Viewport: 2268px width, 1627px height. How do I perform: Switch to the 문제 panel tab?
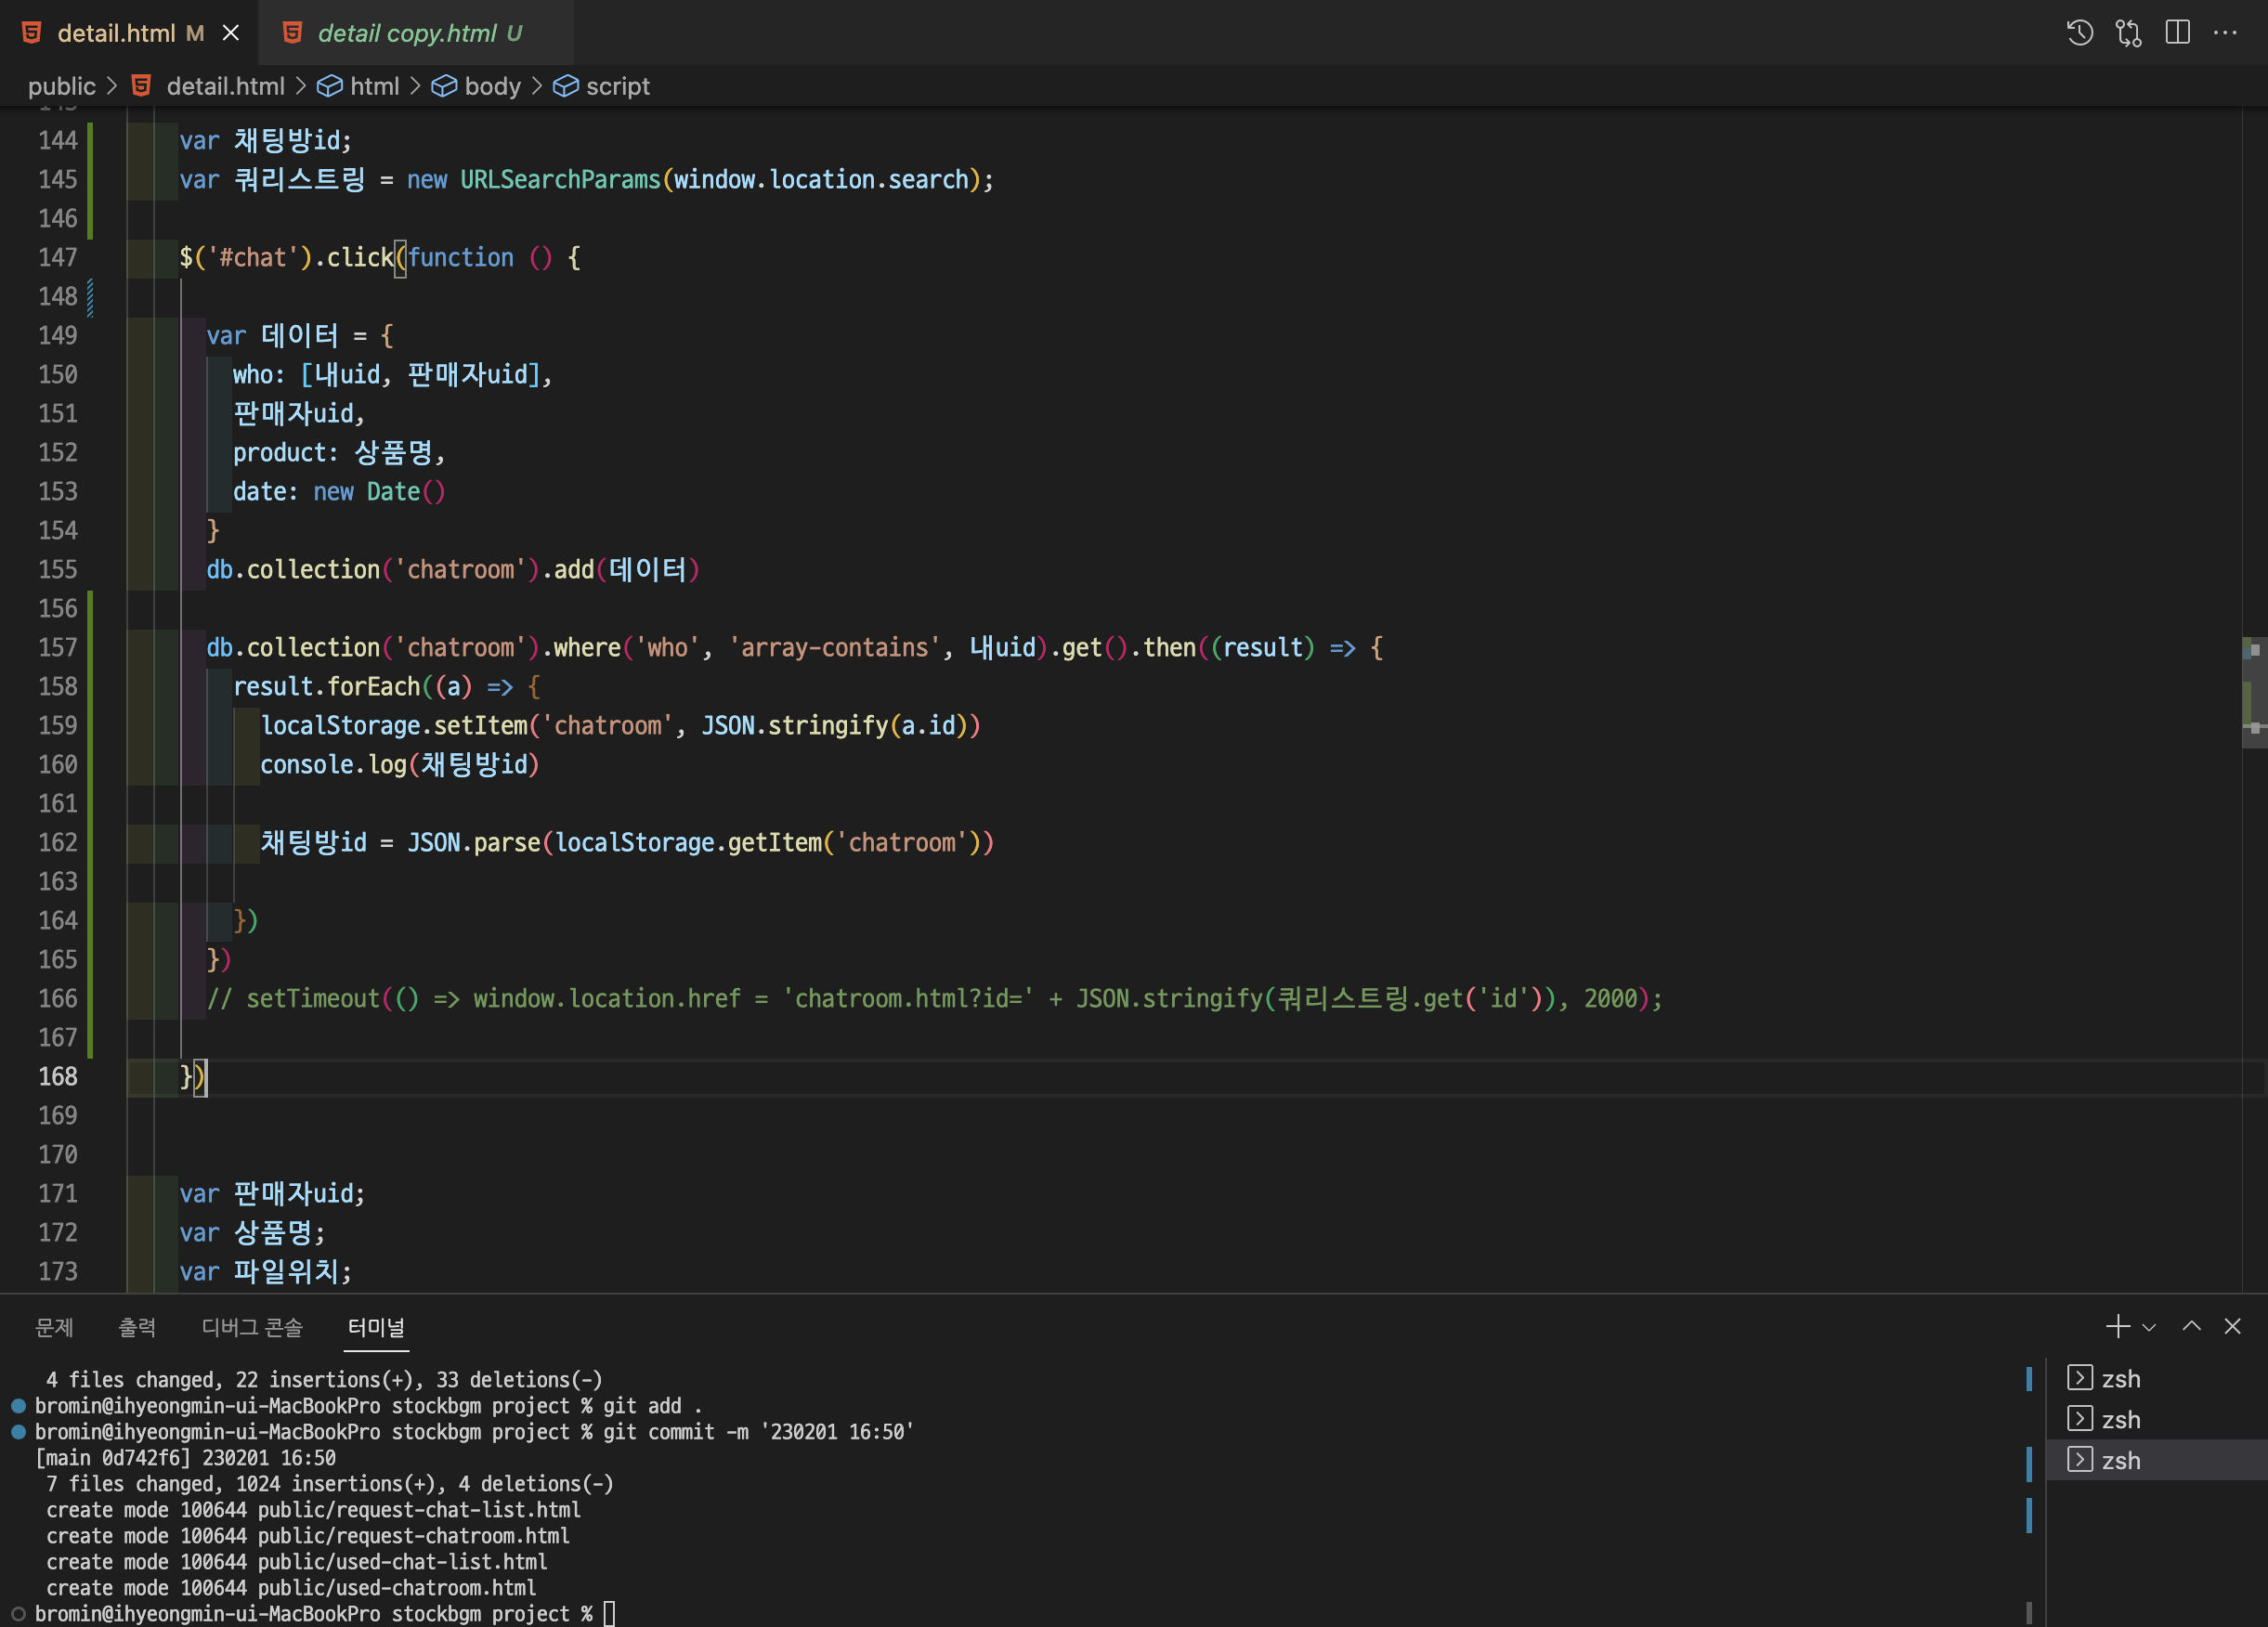click(x=54, y=1326)
